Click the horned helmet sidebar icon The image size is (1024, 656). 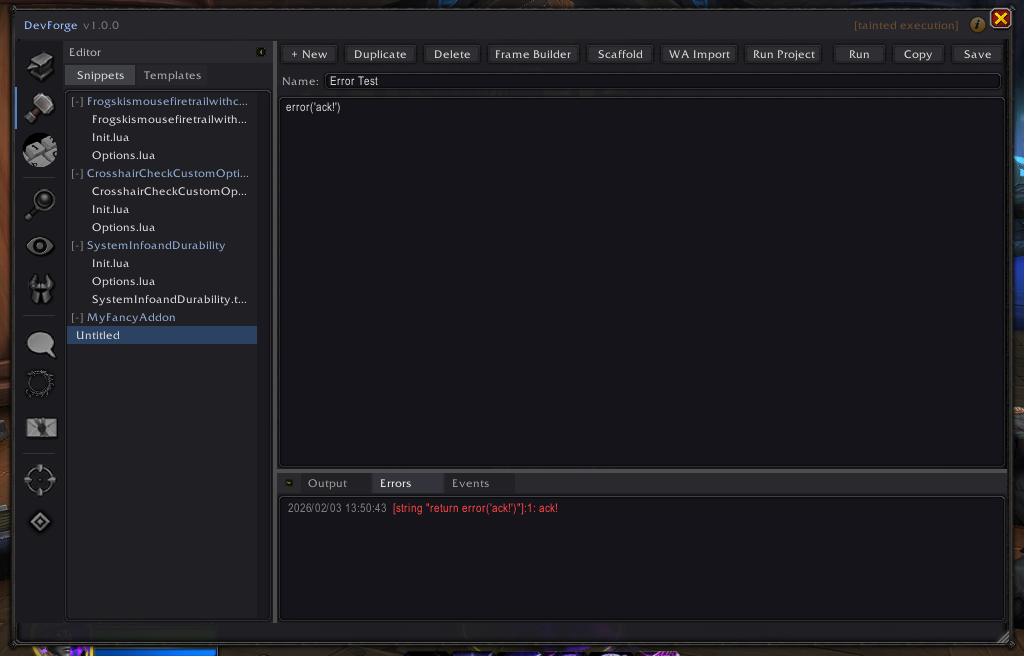click(x=39, y=288)
